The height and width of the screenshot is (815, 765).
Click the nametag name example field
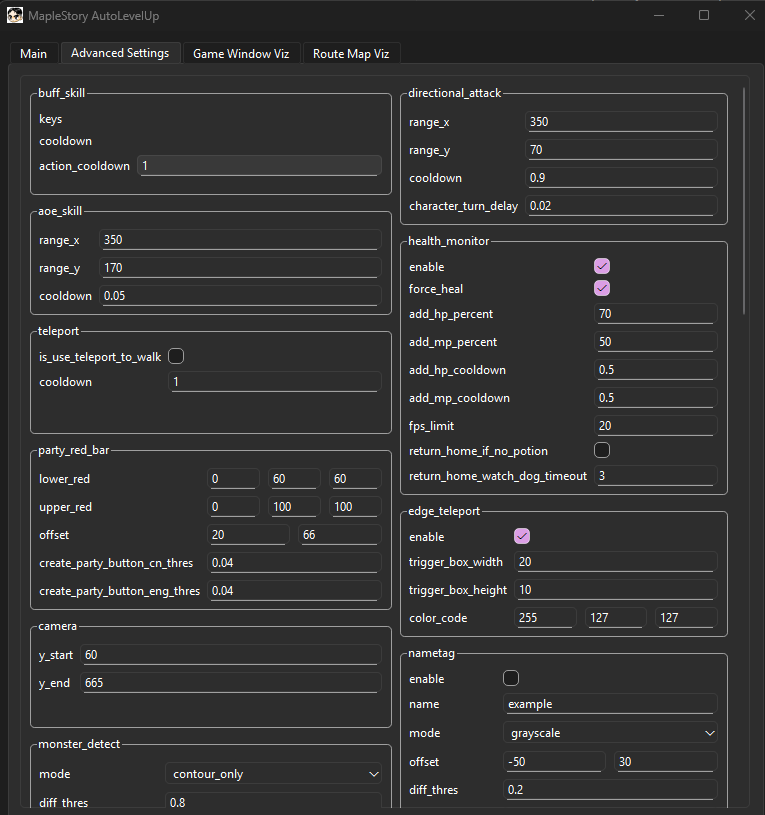point(610,704)
